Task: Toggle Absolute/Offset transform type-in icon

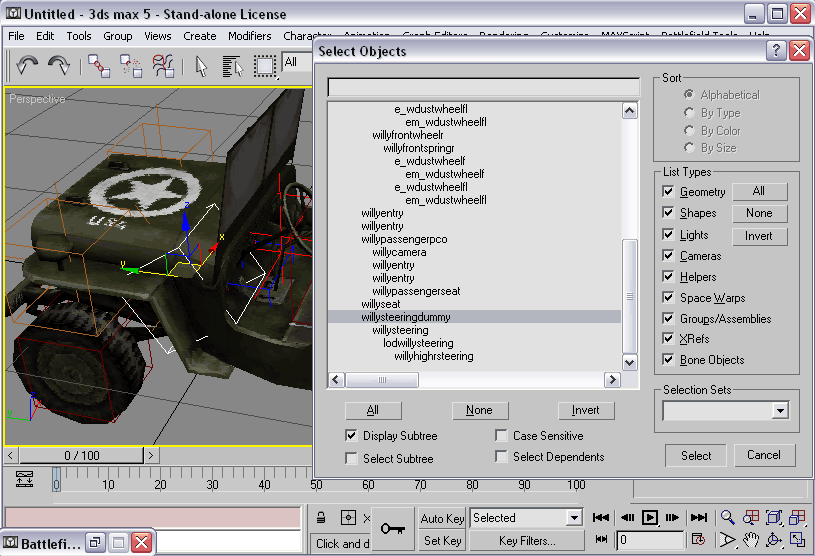Action: pos(348,518)
